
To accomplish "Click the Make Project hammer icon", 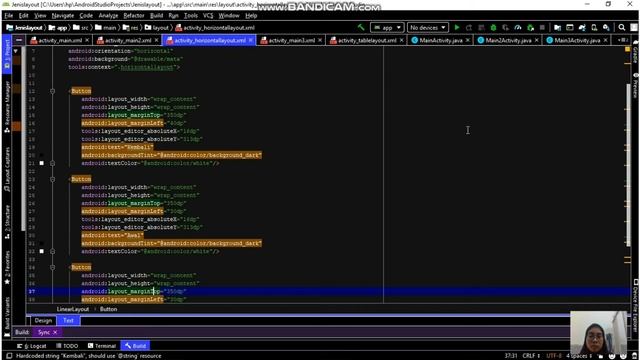I will click(x=361, y=27).
